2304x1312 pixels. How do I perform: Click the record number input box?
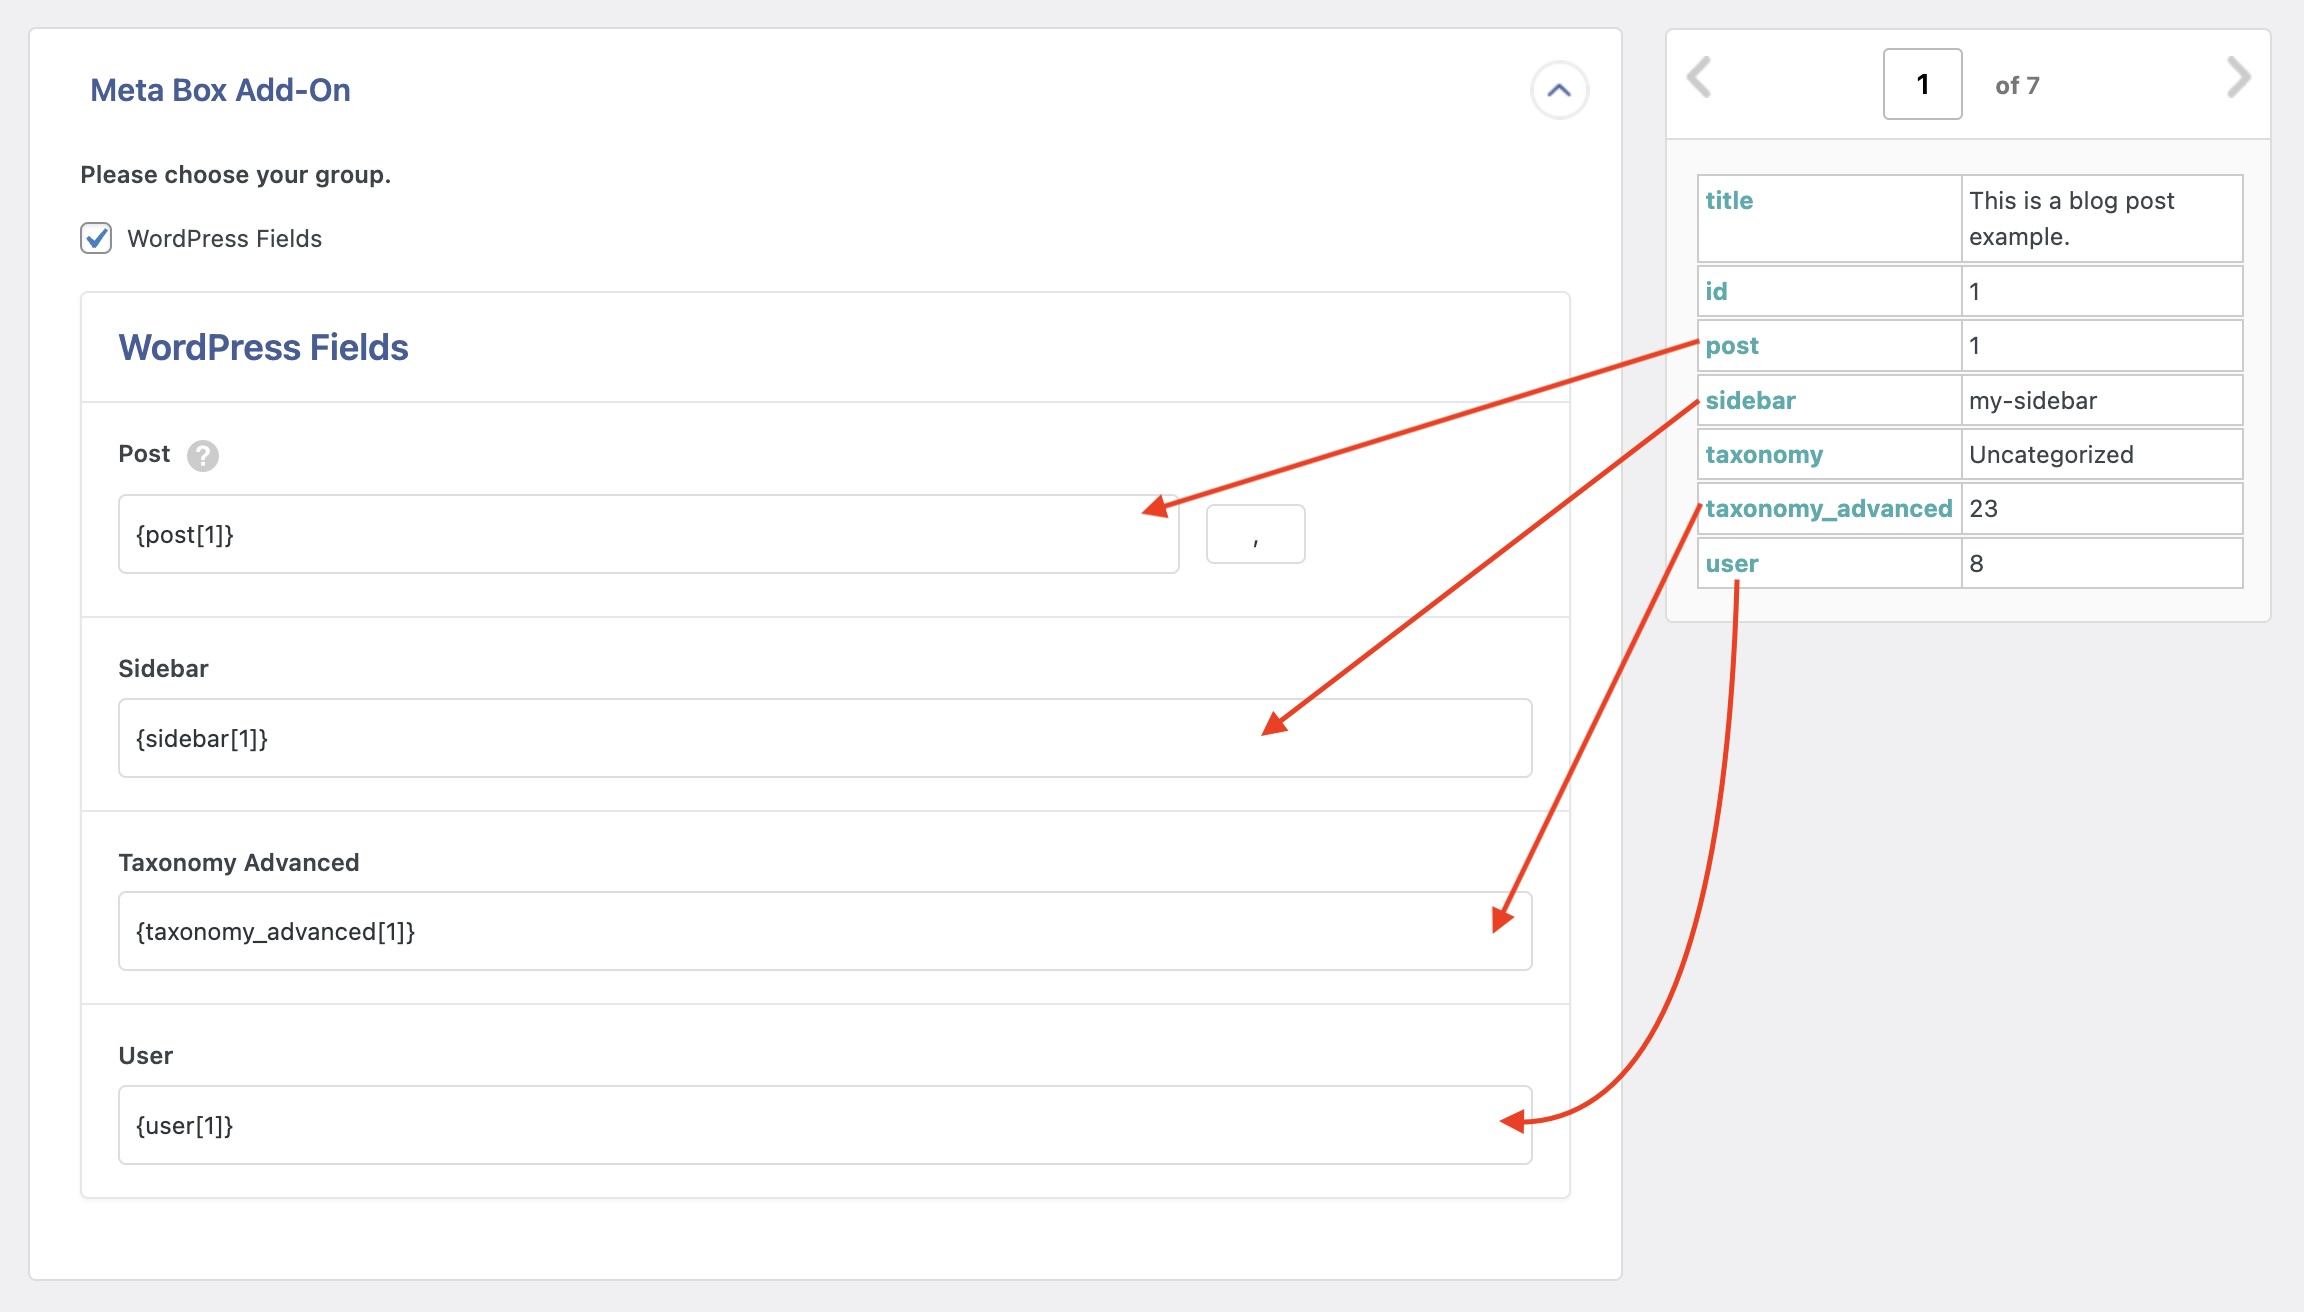[1922, 84]
